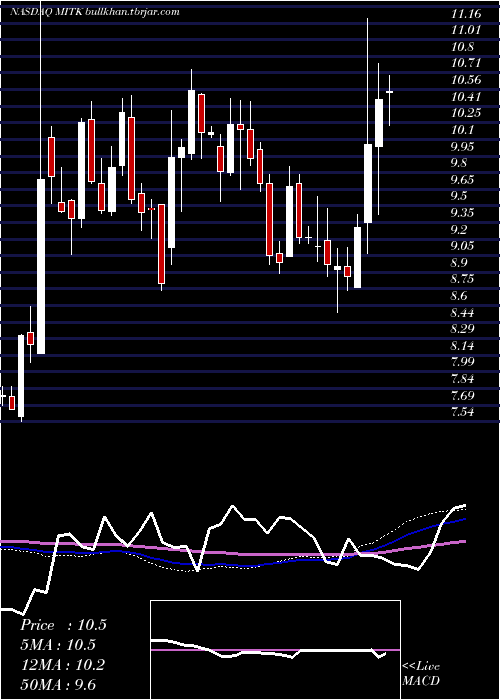Image resolution: width=500 pixels, height=700 pixels.
Task: Click the tall white candle spanning 8.1 to 9.65
Action: pyautogui.click(x=41, y=267)
